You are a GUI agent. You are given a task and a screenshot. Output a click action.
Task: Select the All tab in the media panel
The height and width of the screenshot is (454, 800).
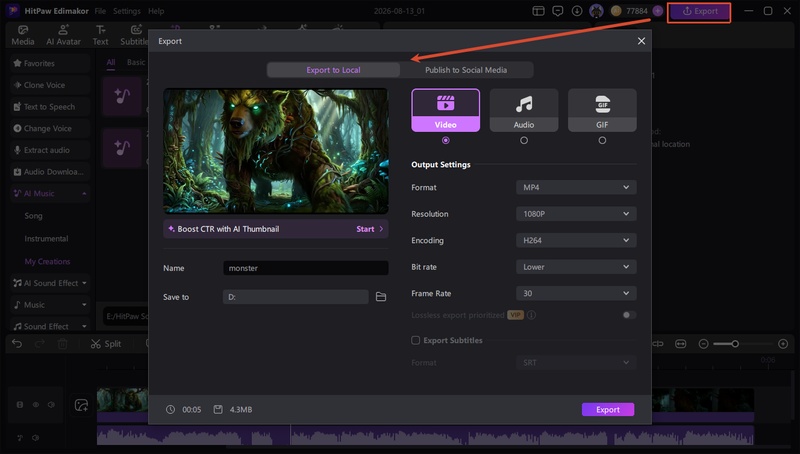pos(111,62)
